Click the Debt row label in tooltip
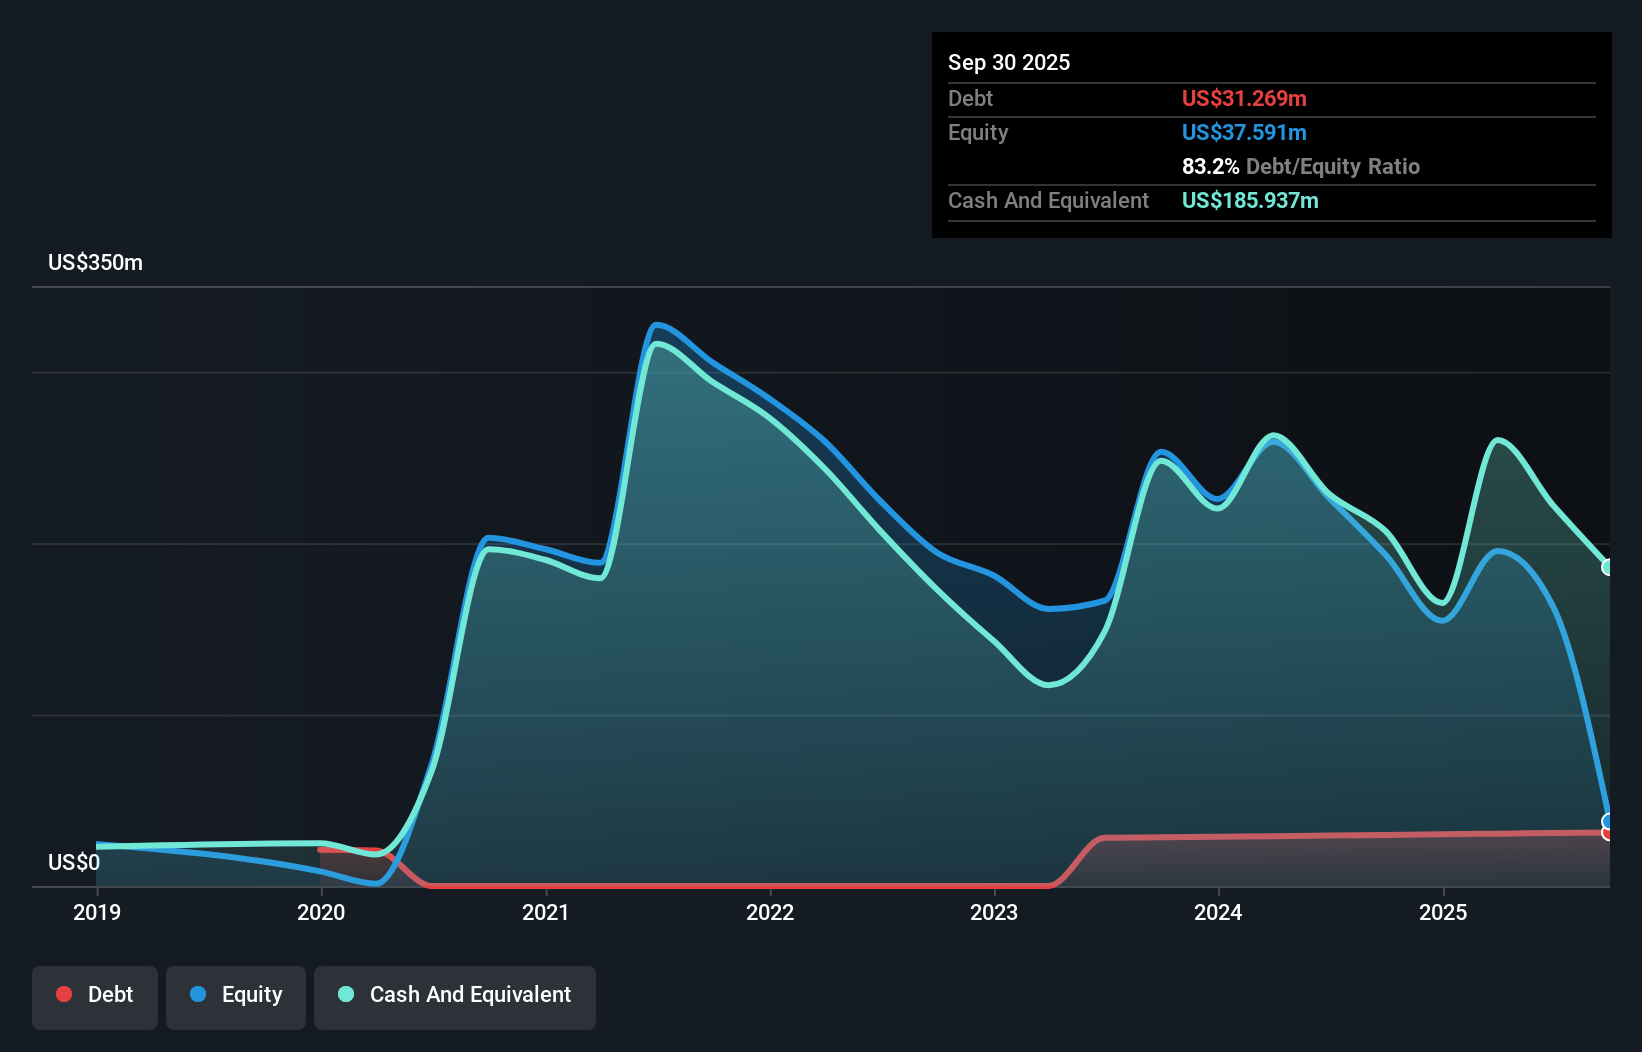1642x1052 pixels. point(970,98)
